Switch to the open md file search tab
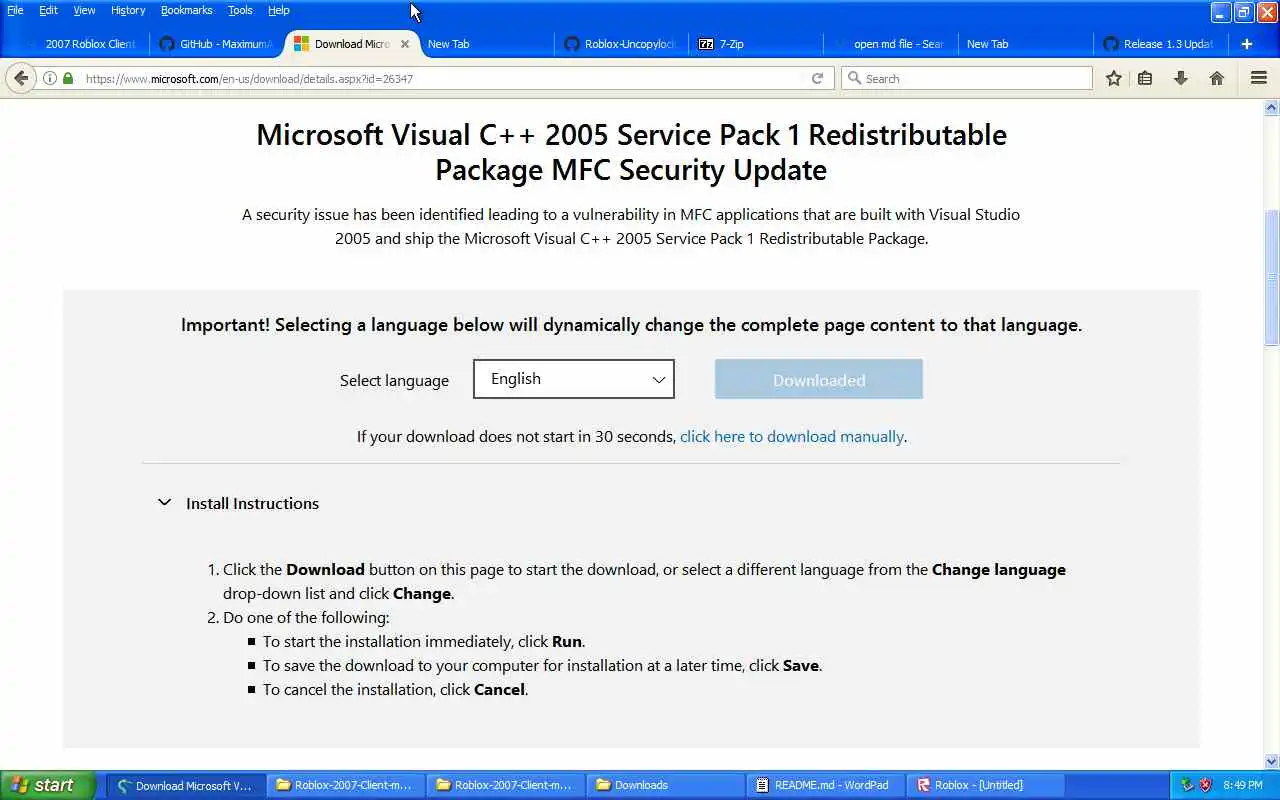 coord(890,44)
